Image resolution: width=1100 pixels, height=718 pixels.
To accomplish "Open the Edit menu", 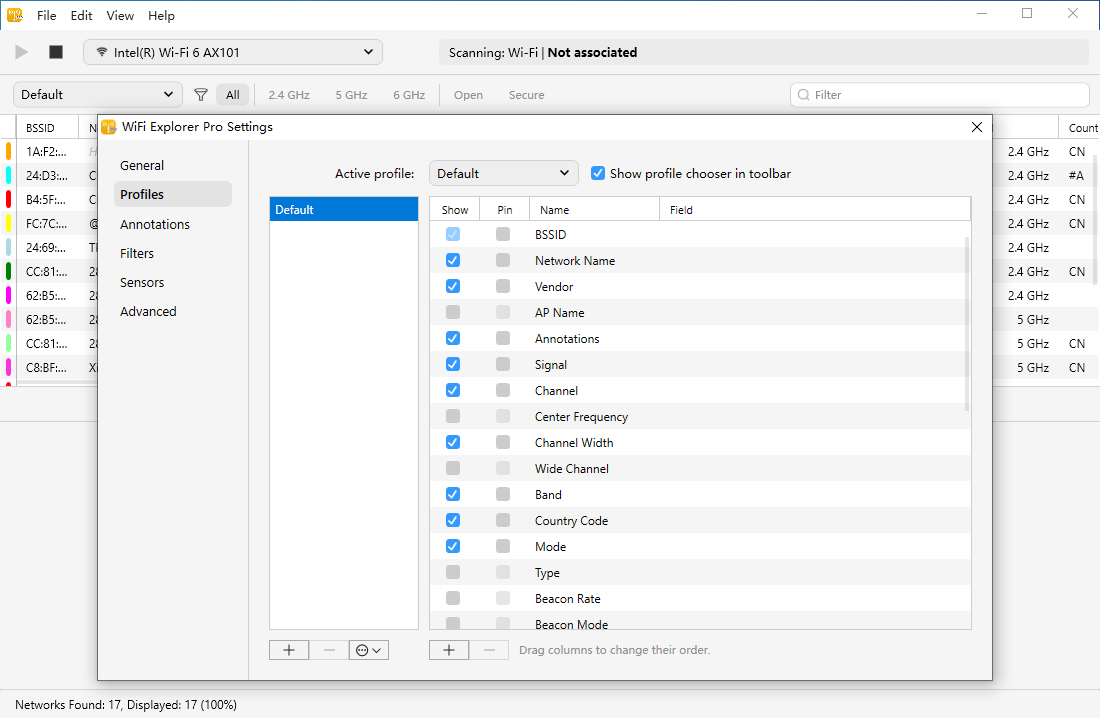I will pyautogui.click(x=81, y=15).
